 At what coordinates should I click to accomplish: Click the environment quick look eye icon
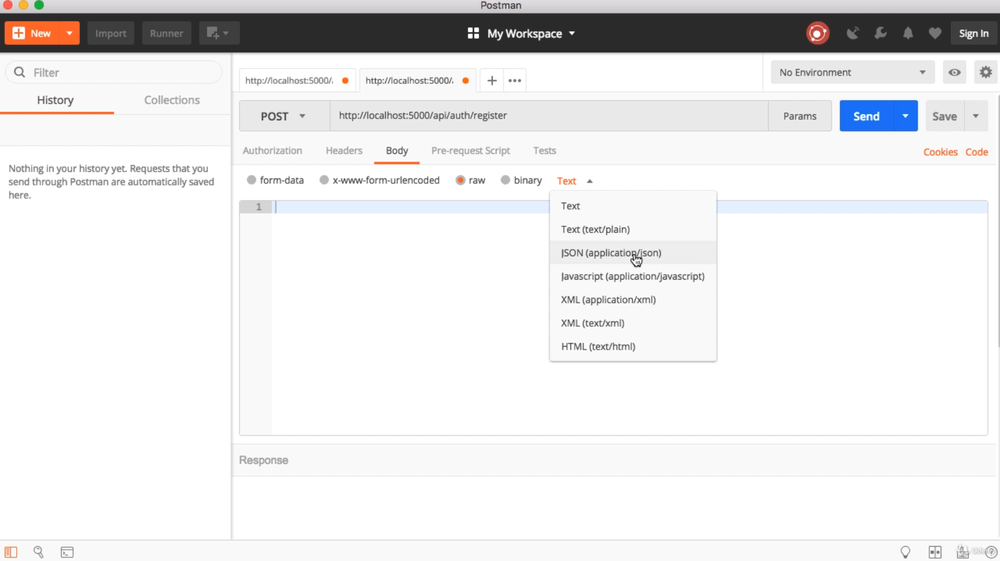(x=955, y=72)
